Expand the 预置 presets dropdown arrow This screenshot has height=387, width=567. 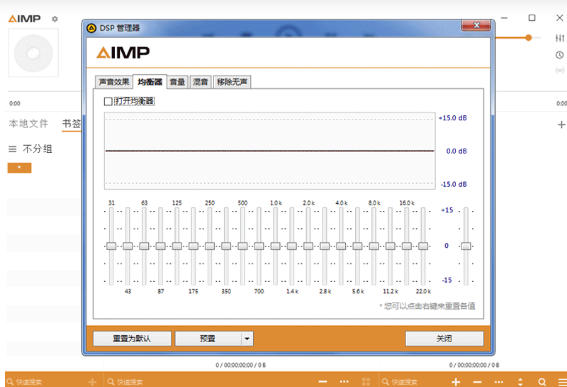click(x=247, y=339)
